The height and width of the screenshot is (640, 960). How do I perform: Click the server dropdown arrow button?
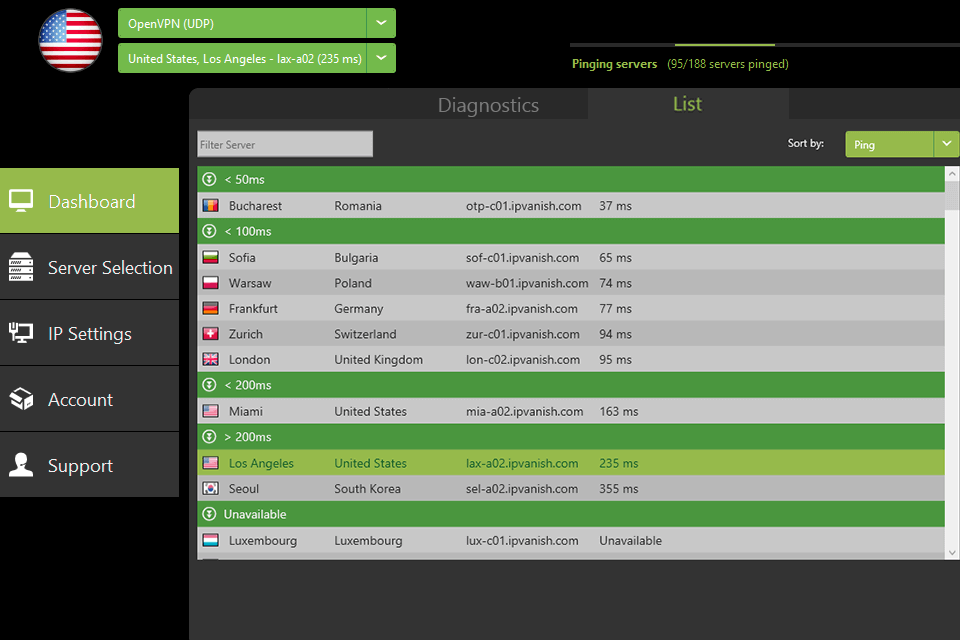pyautogui.click(x=381, y=58)
